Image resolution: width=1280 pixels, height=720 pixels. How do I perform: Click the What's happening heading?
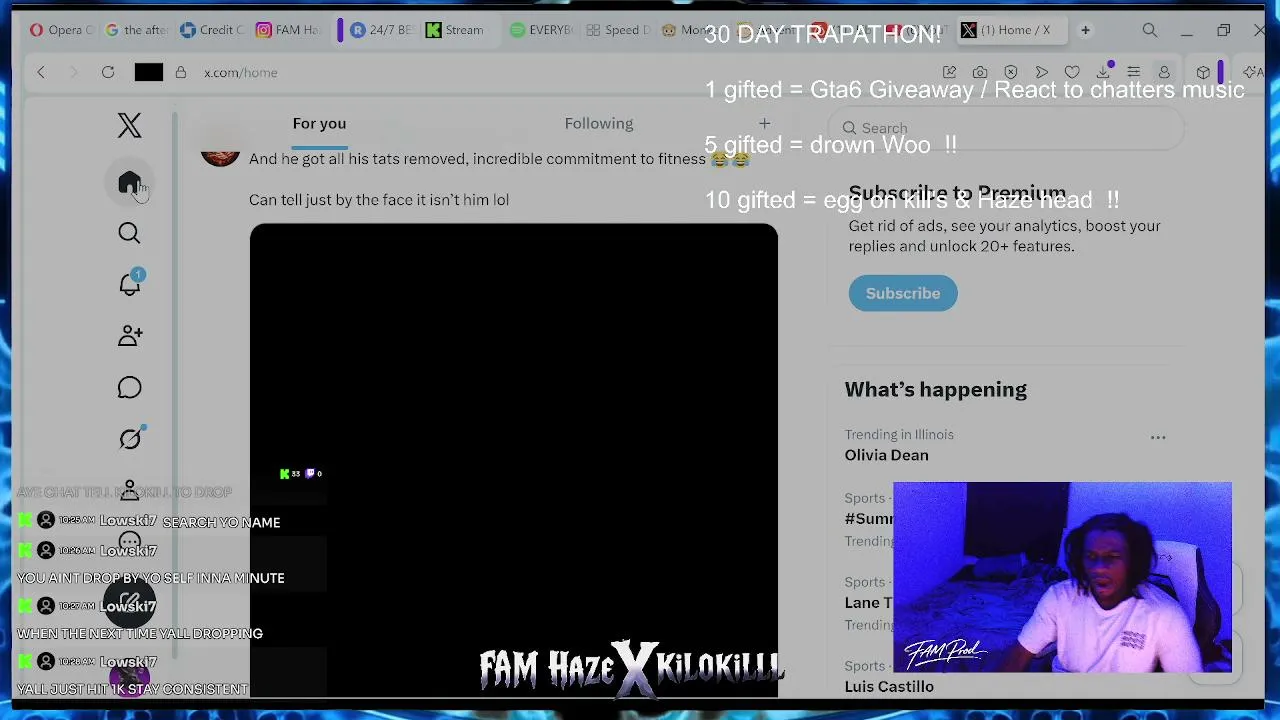click(x=936, y=389)
